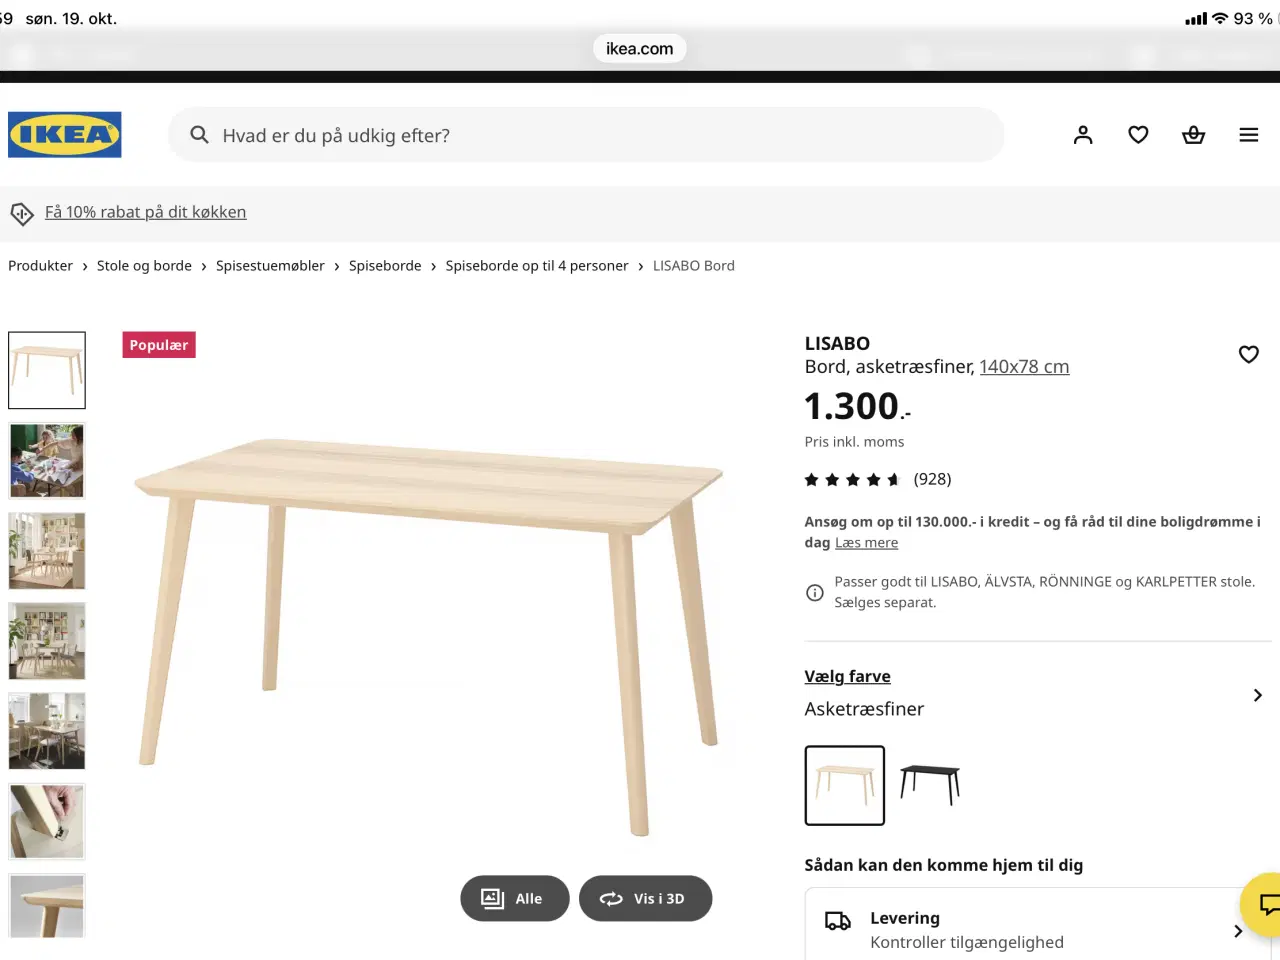Image resolution: width=1280 pixels, height=960 pixels.
Task: Click the IKEA logo
Action: tap(65, 135)
